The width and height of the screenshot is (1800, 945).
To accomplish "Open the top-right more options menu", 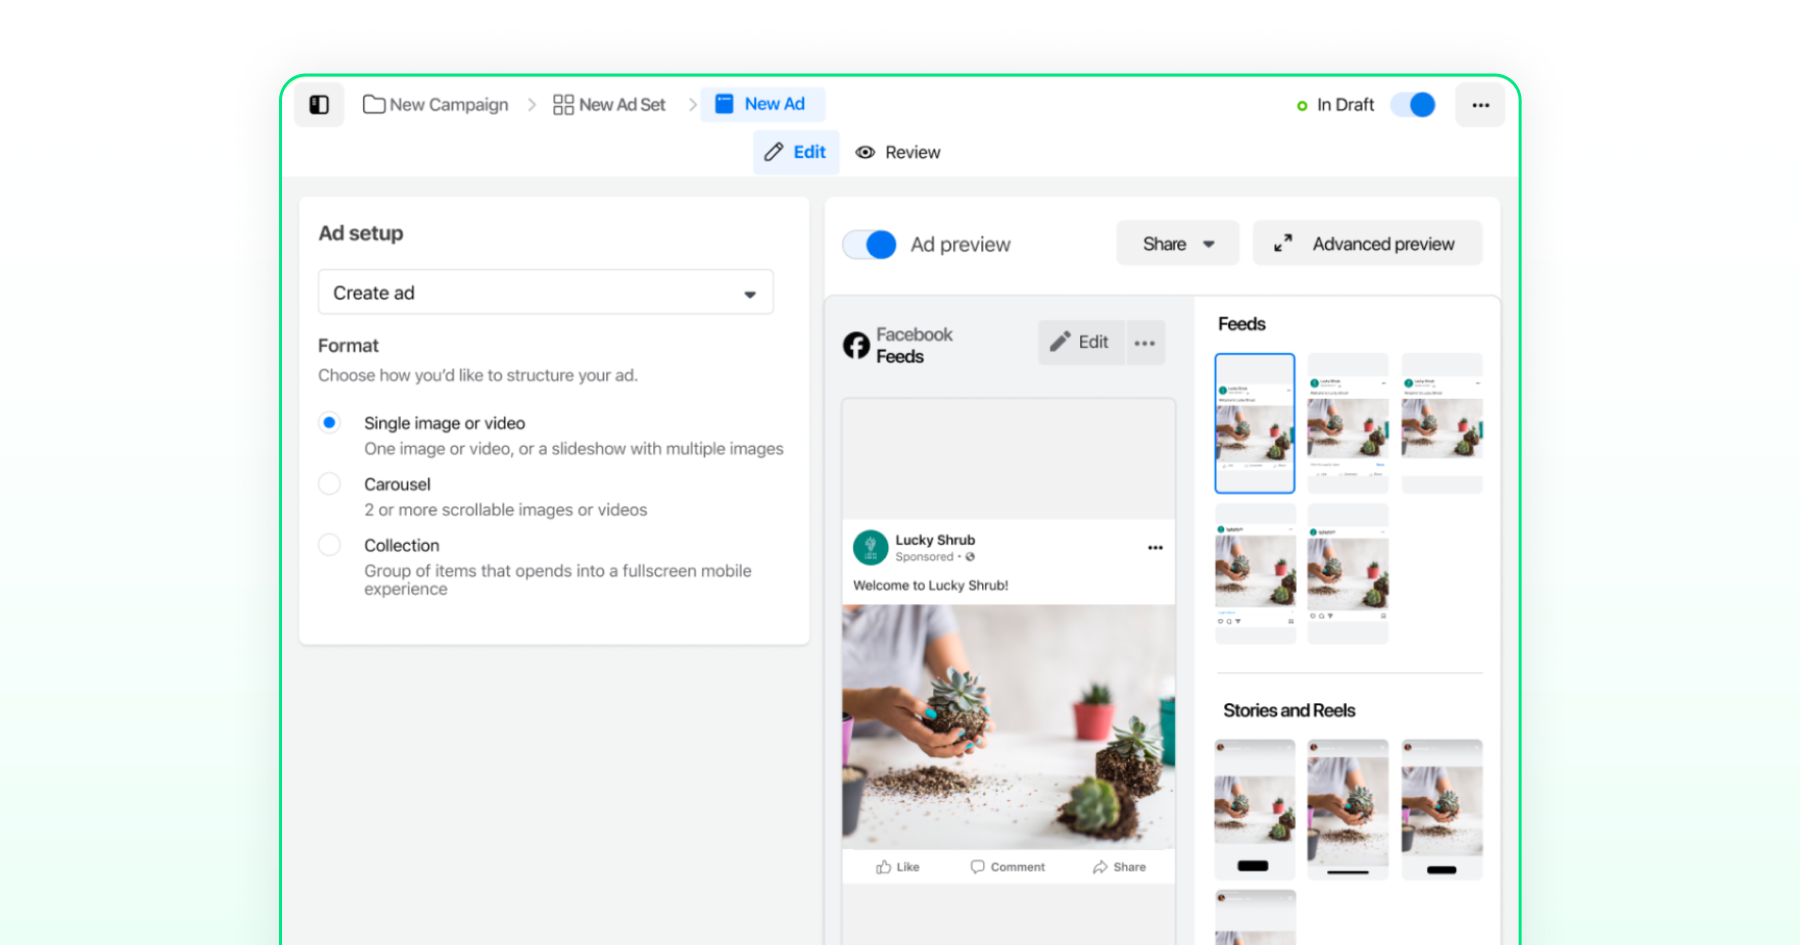I will [1480, 105].
